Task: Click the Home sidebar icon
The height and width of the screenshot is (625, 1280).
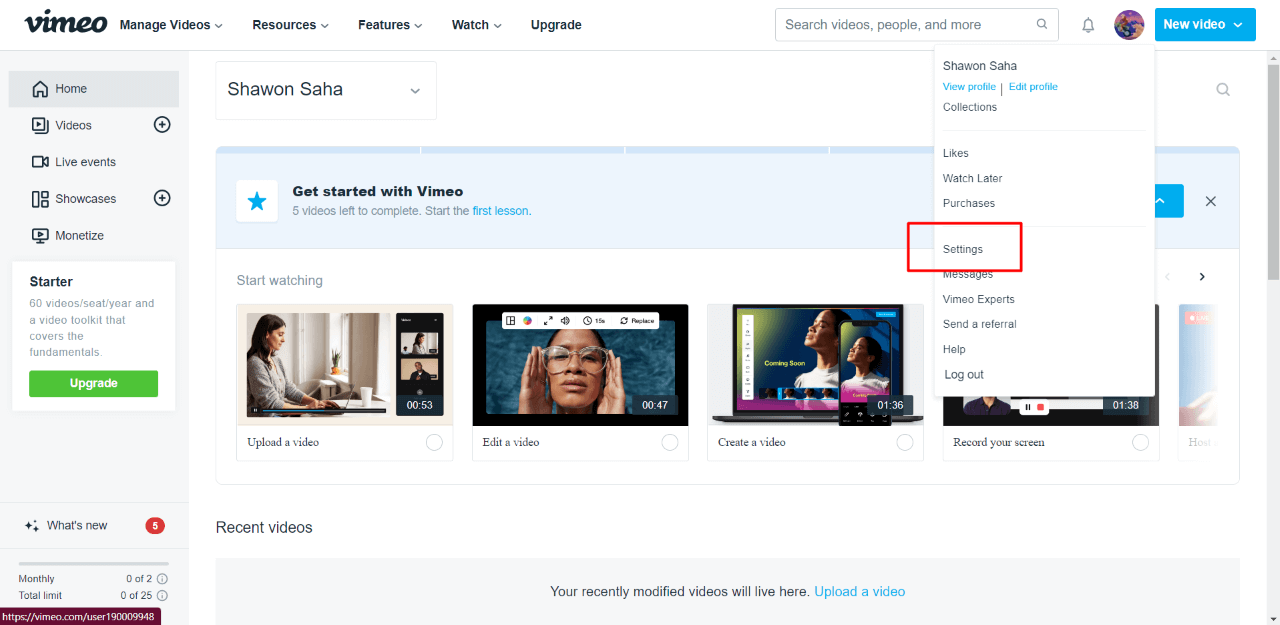Action: click(x=40, y=89)
